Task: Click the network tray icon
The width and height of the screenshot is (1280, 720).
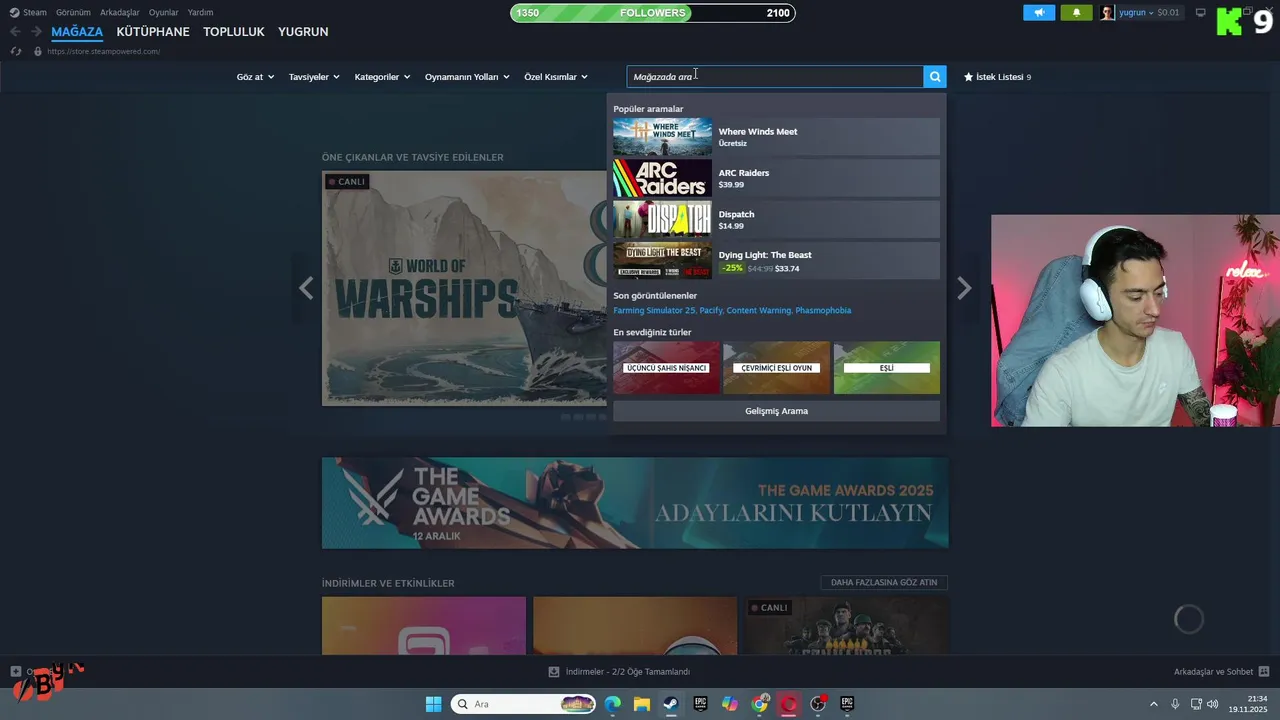Action: click(x=1196, y=704)
